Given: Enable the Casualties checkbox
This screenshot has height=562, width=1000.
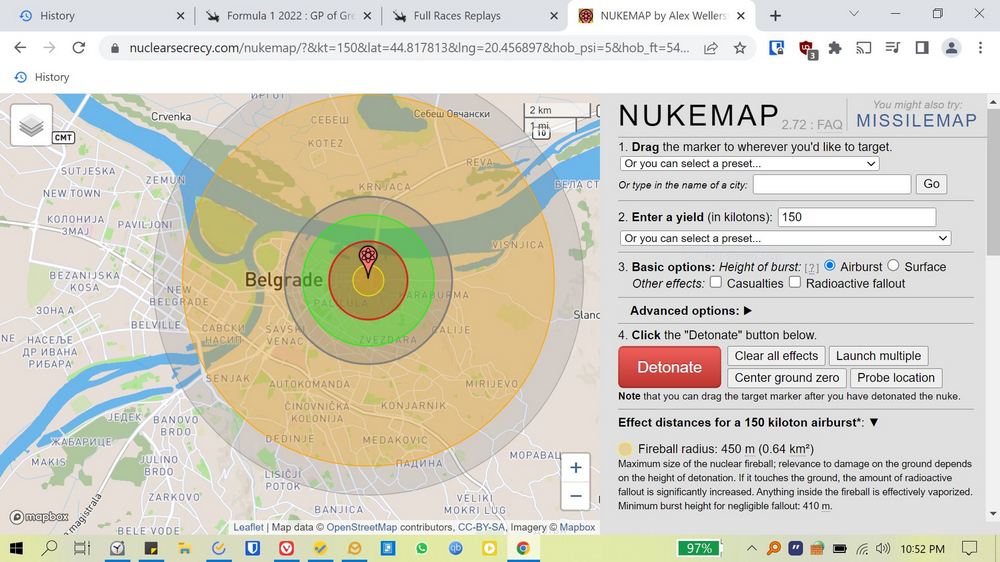Looking at the screenshot, I should [x=716, y=283].
